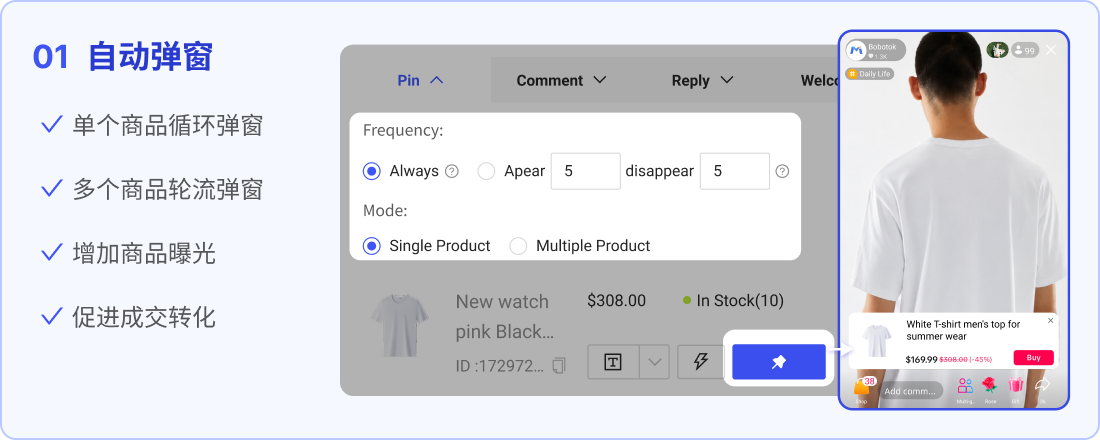Select the Always frequency radio button
This screenshot has height=440, width=1100.
pyautogui.click(x=372, y=171)
